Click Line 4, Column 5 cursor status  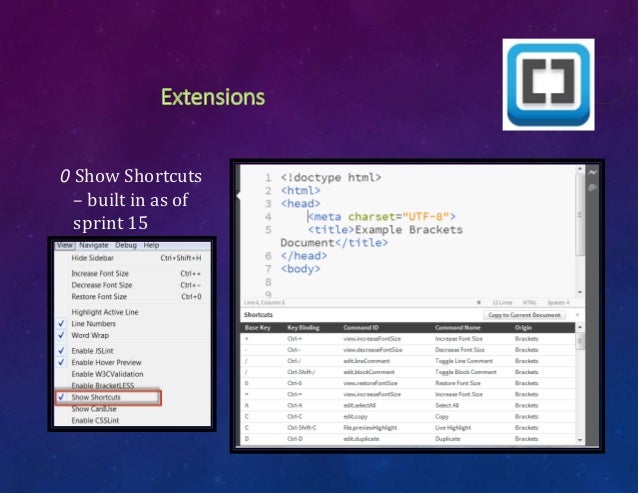[264, 302]
